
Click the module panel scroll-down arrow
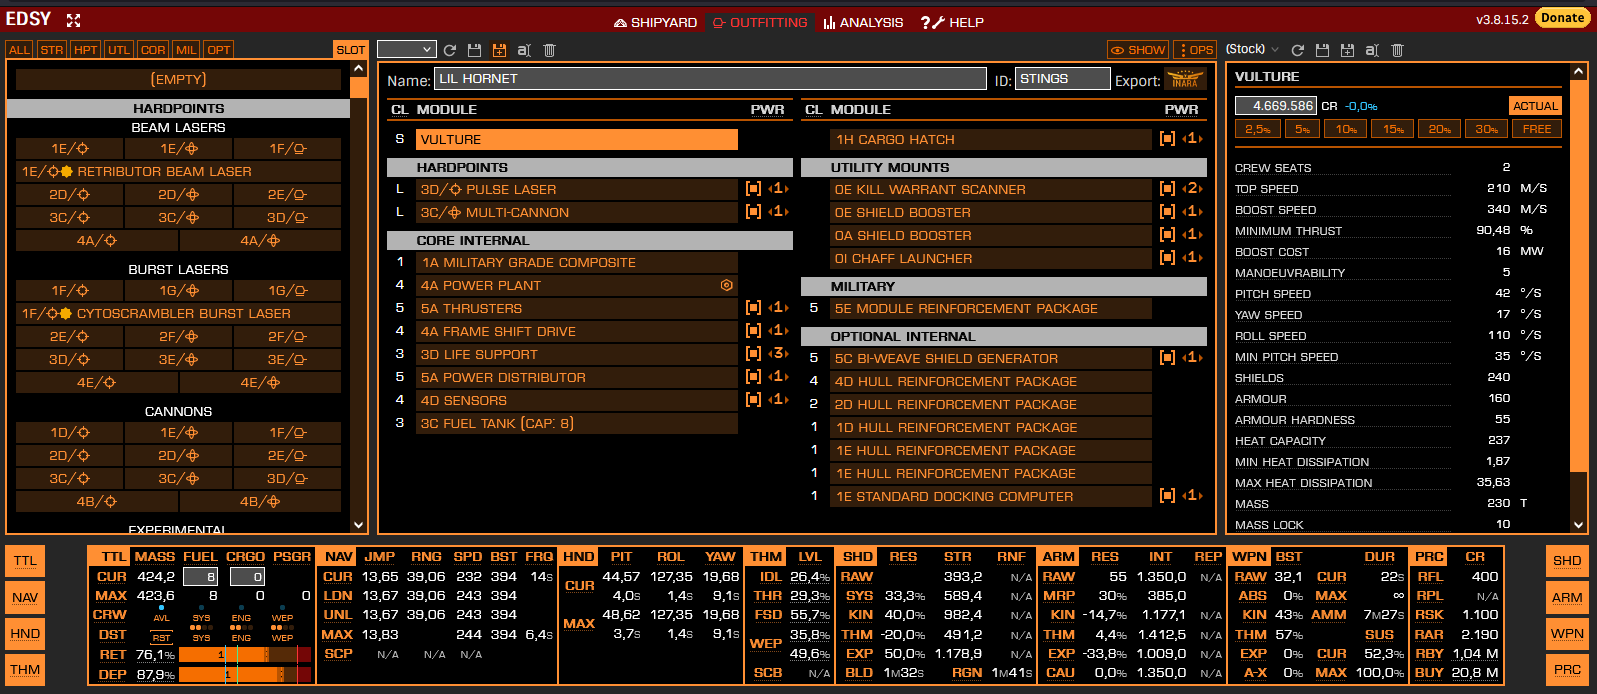click(359, 524)
